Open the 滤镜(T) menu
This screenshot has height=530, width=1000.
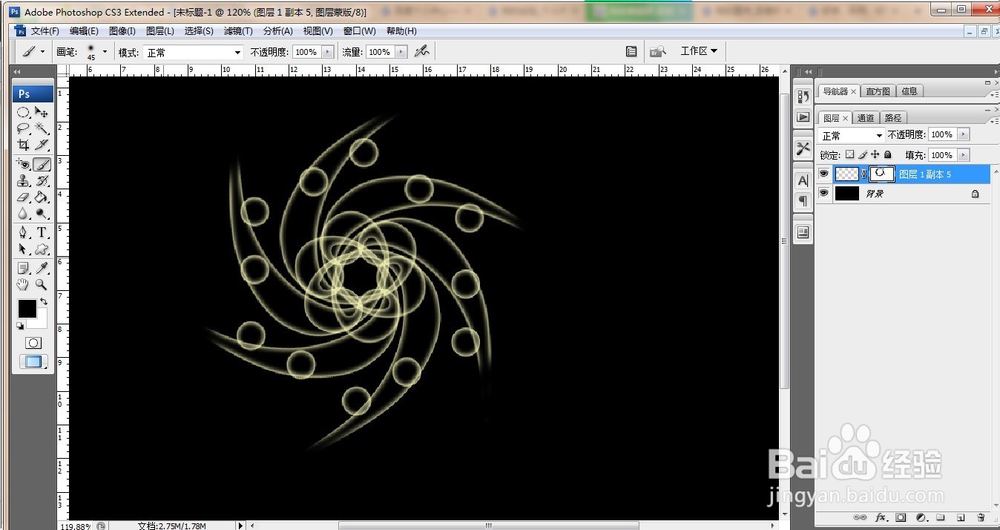(238, 31)
